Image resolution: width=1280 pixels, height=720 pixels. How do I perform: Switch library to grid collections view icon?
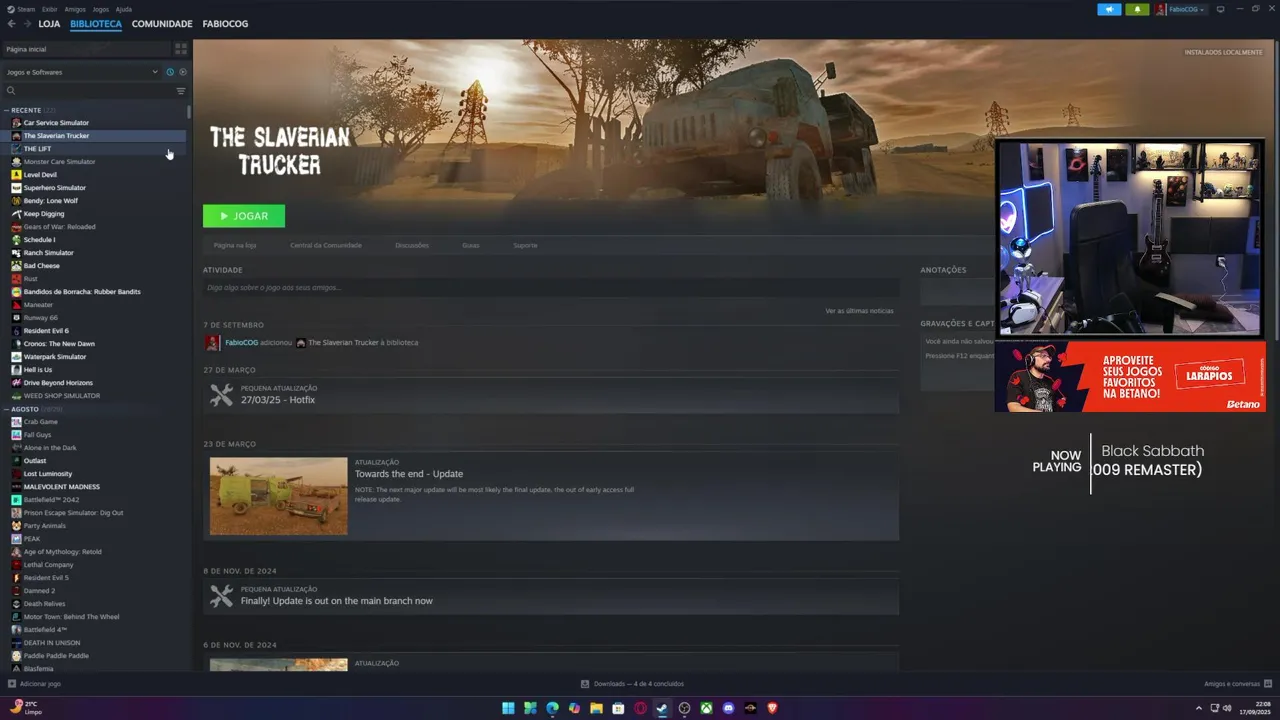click(x=181, y=49)
